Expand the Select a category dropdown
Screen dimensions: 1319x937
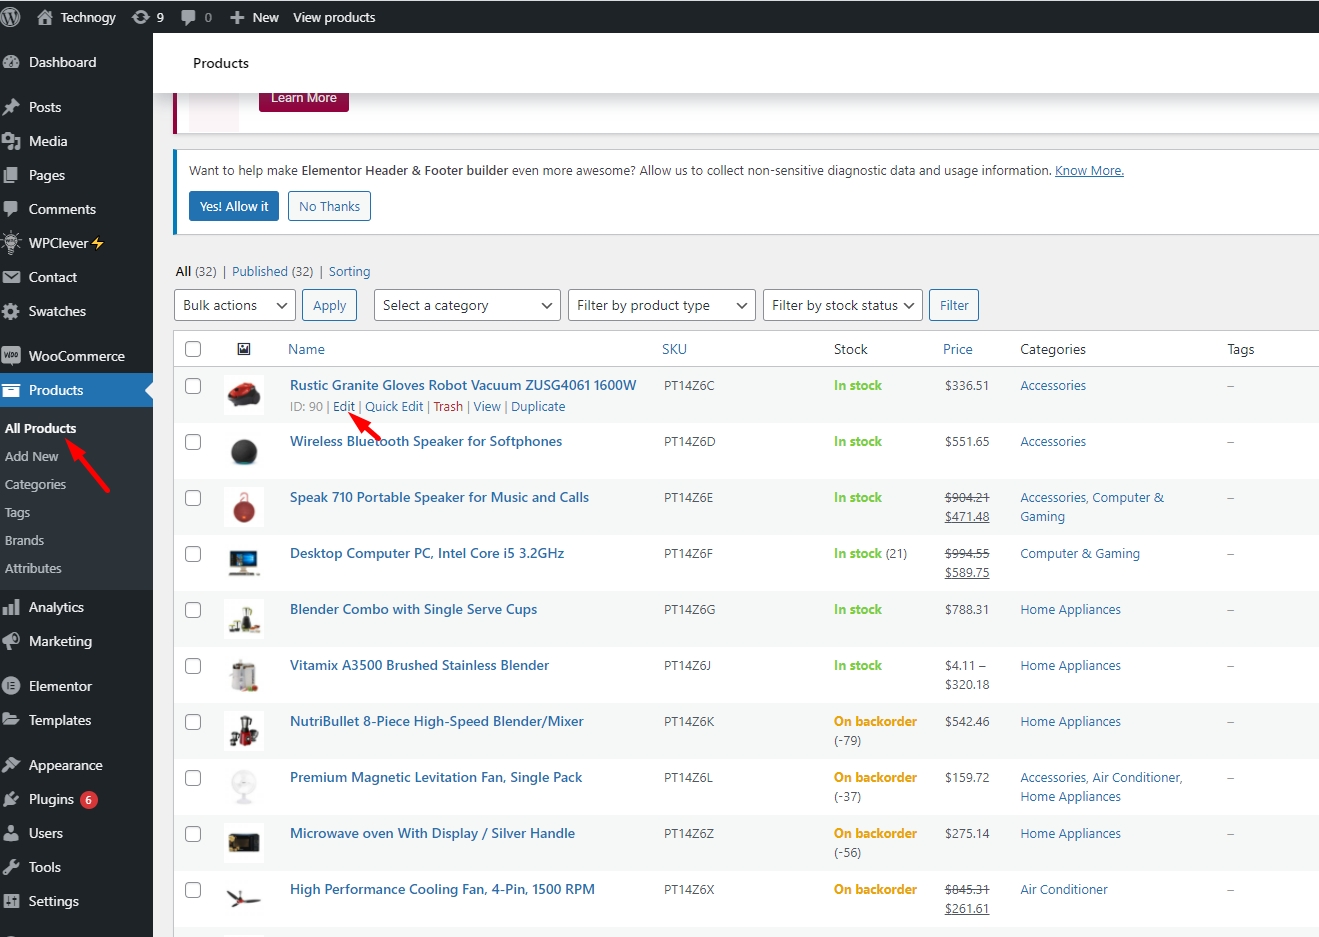coord(467,305)
